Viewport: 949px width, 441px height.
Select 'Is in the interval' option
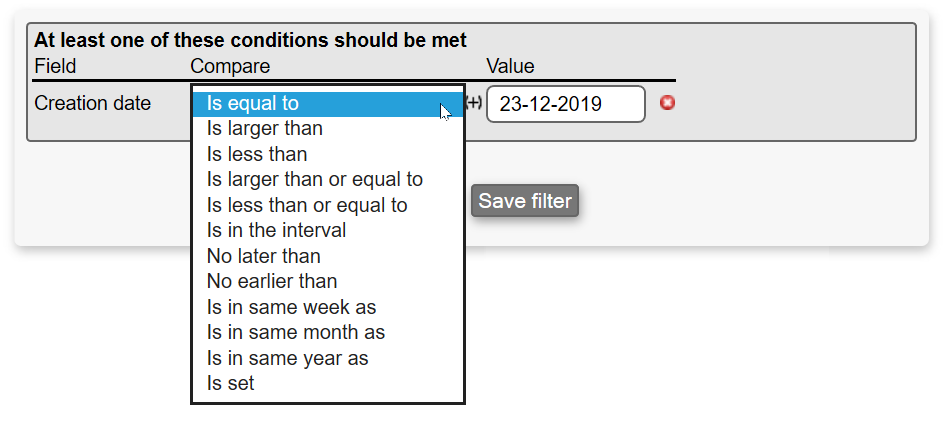(x=276, y=230)
